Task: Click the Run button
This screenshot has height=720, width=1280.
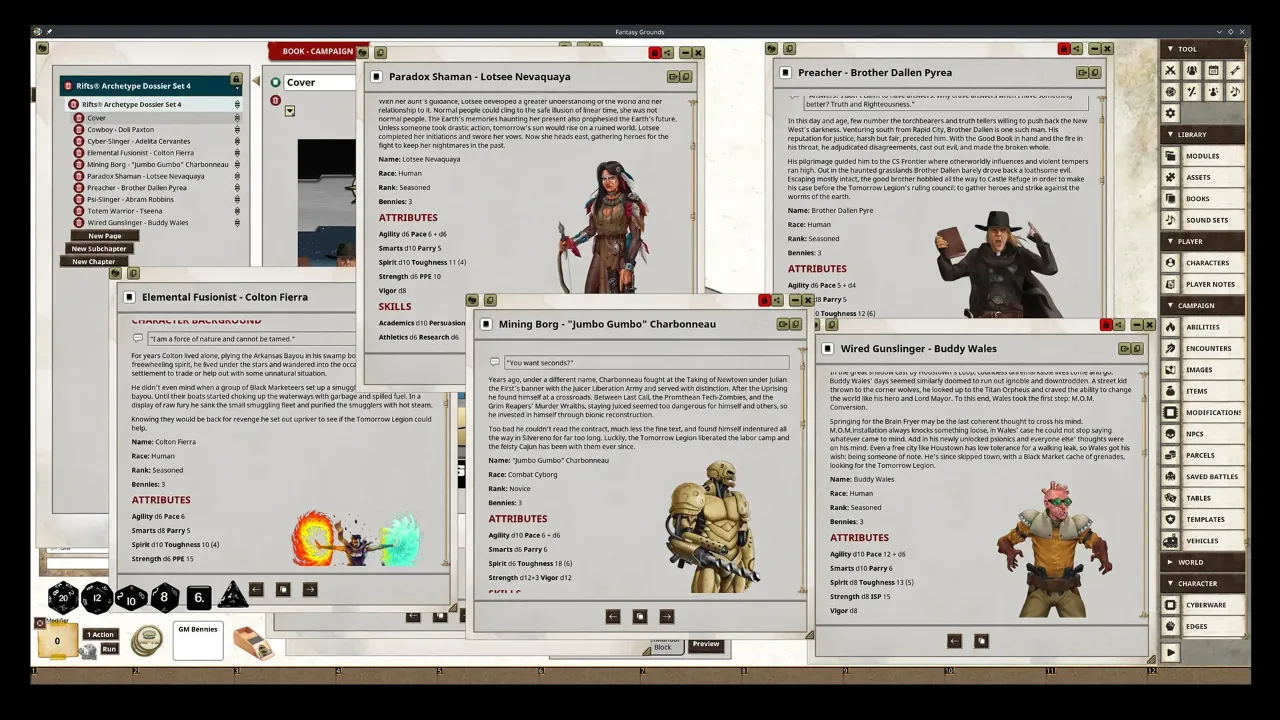Action: pos(109,649)
